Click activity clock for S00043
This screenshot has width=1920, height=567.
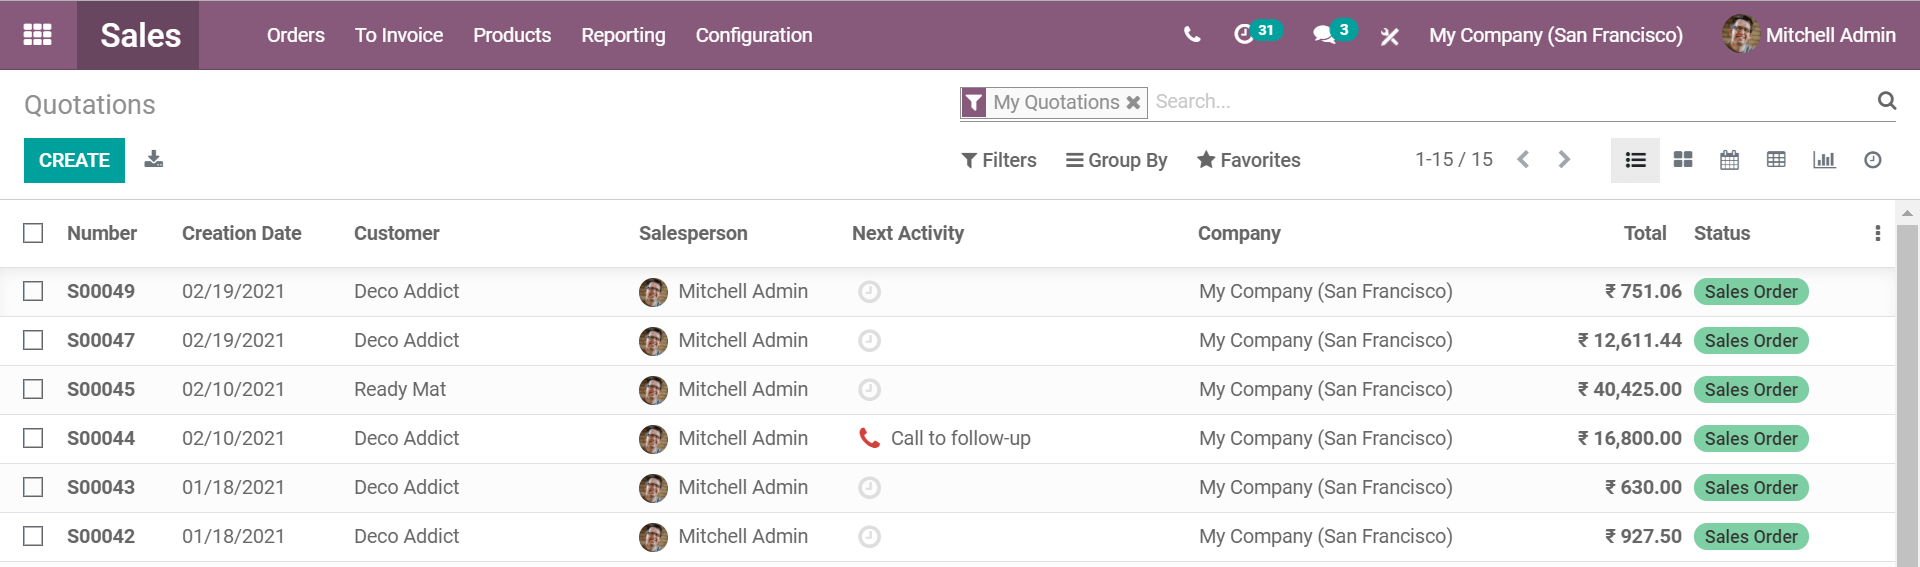(869, 487)
